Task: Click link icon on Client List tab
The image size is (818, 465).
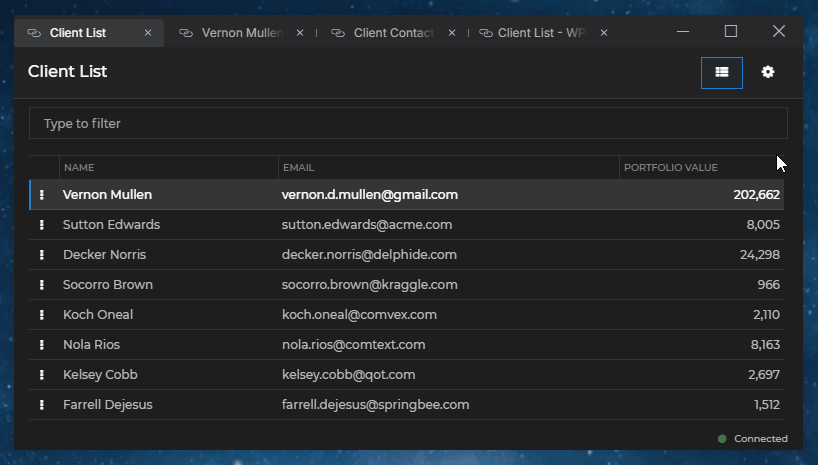Action: (34, 33)
